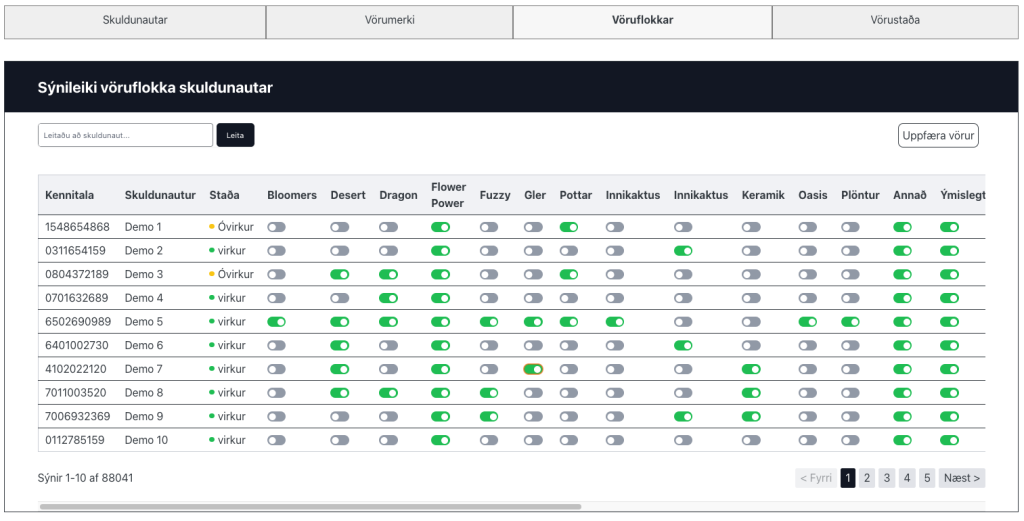Select page 5 in pagination

(927, 478)
